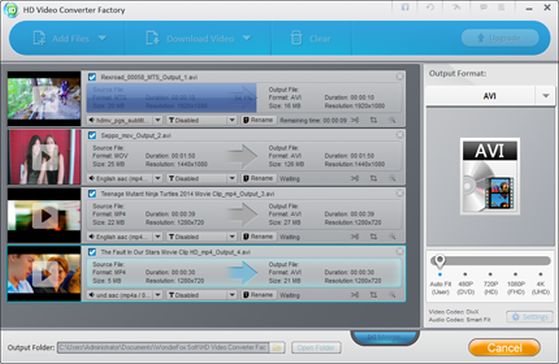Screen dimensions: 559x364
Task: Click the crop icon on Teenage Mutant Ninja Turtles row
Action: (x=373, y=236)
